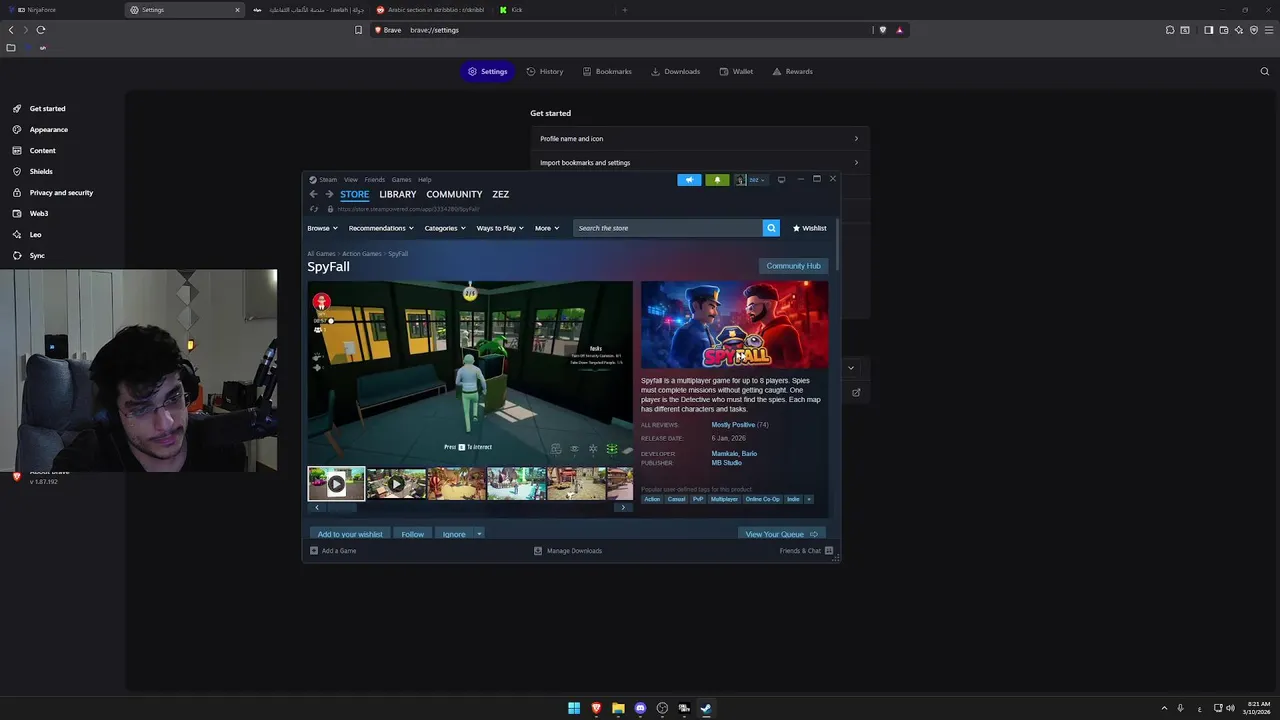
Task: Click the Multiplayer tag
Action: click(724, 499)
